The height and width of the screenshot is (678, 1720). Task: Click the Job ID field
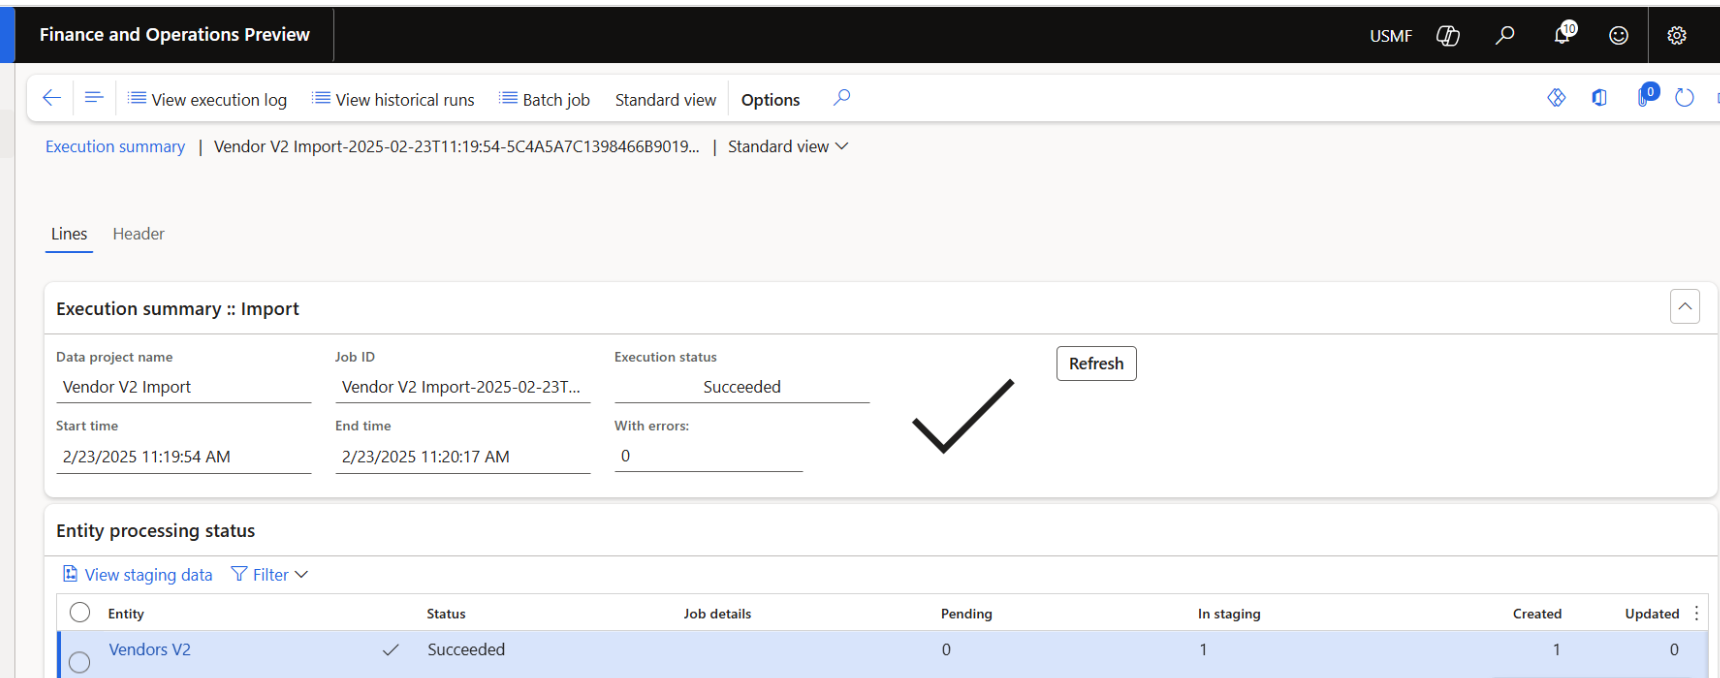pyautogui.click(x=462, y=387)
